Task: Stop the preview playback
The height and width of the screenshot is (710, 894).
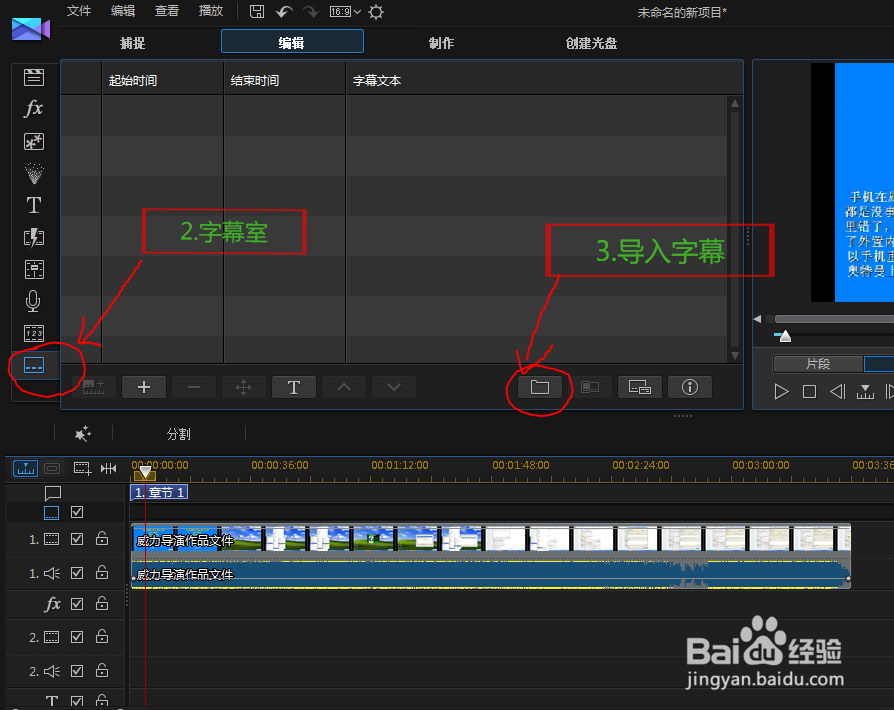Action: click(x=809, y=392)
